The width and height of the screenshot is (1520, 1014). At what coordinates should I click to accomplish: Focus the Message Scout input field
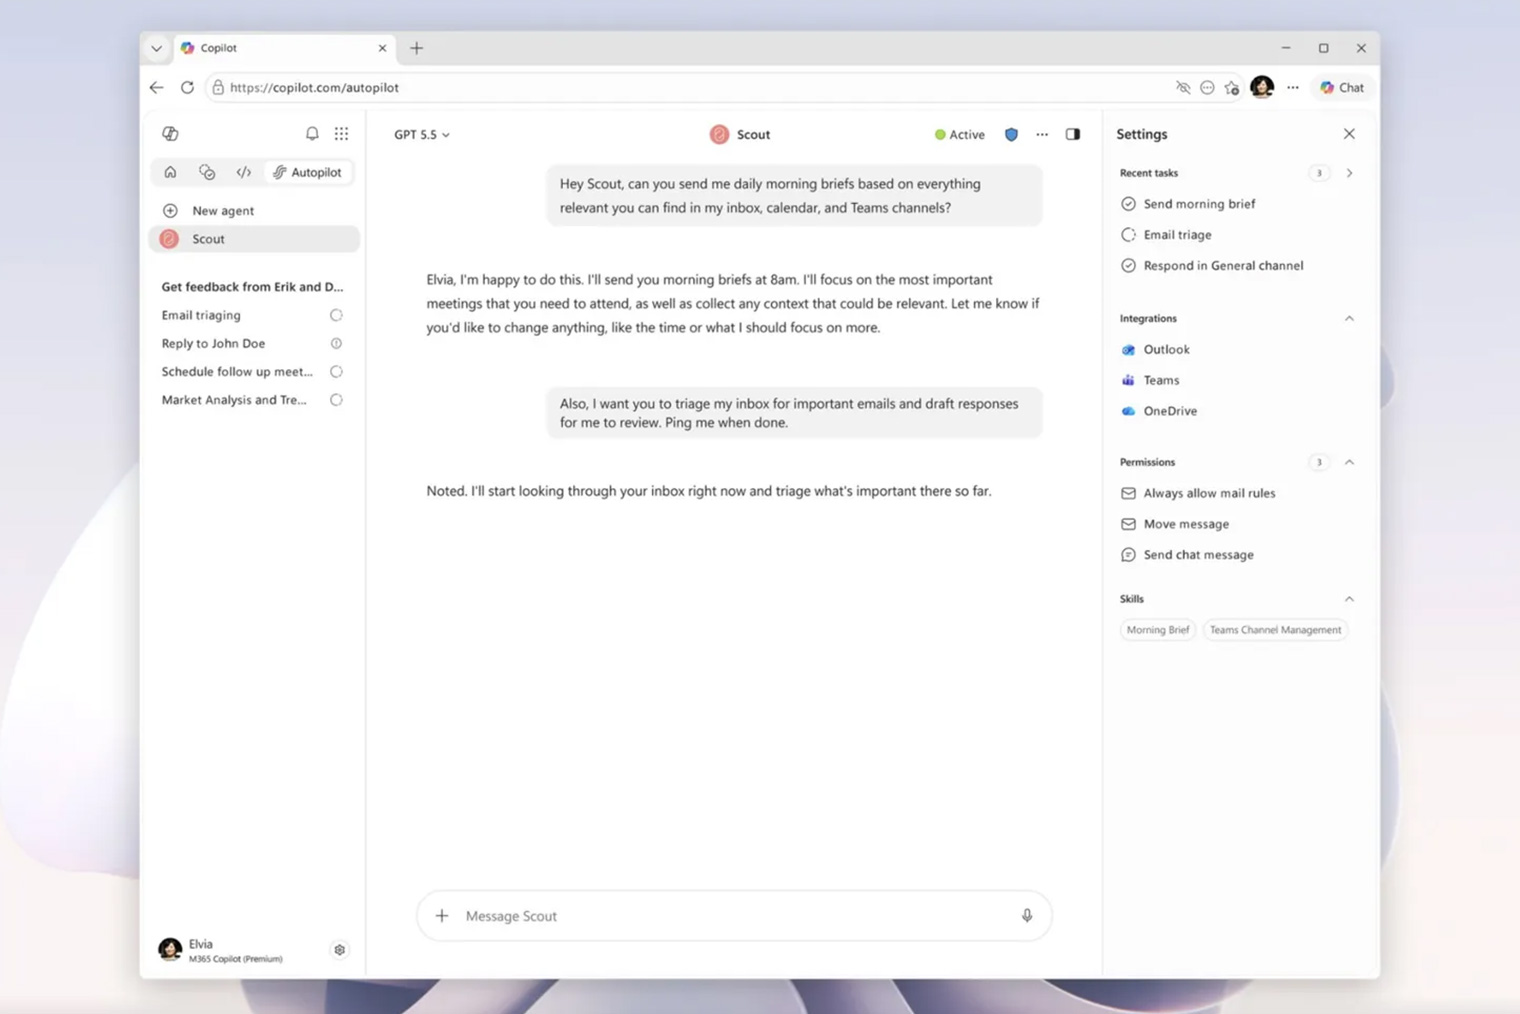pyautogui.click(x=735, y=916)
